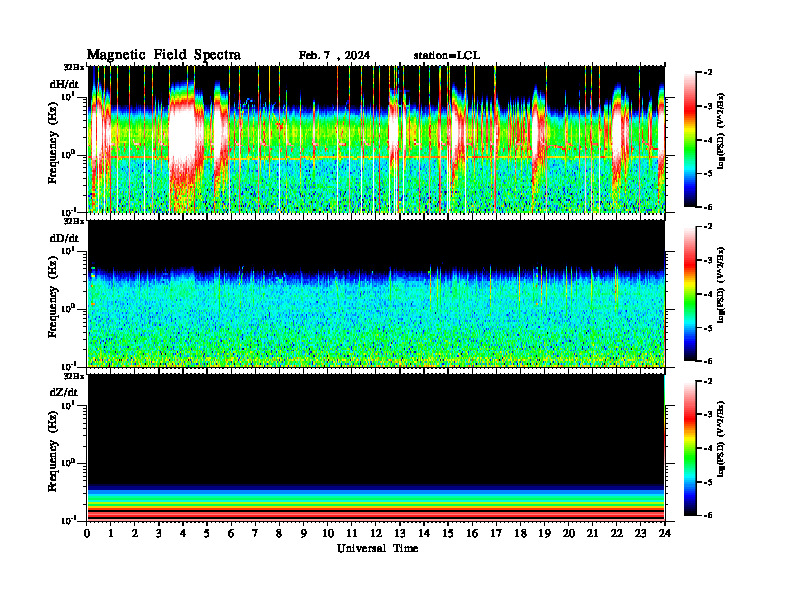This screenshot has width=792, height=612.
Task: Click the dD/dt spectrogram plot
Action: (376, 293)
